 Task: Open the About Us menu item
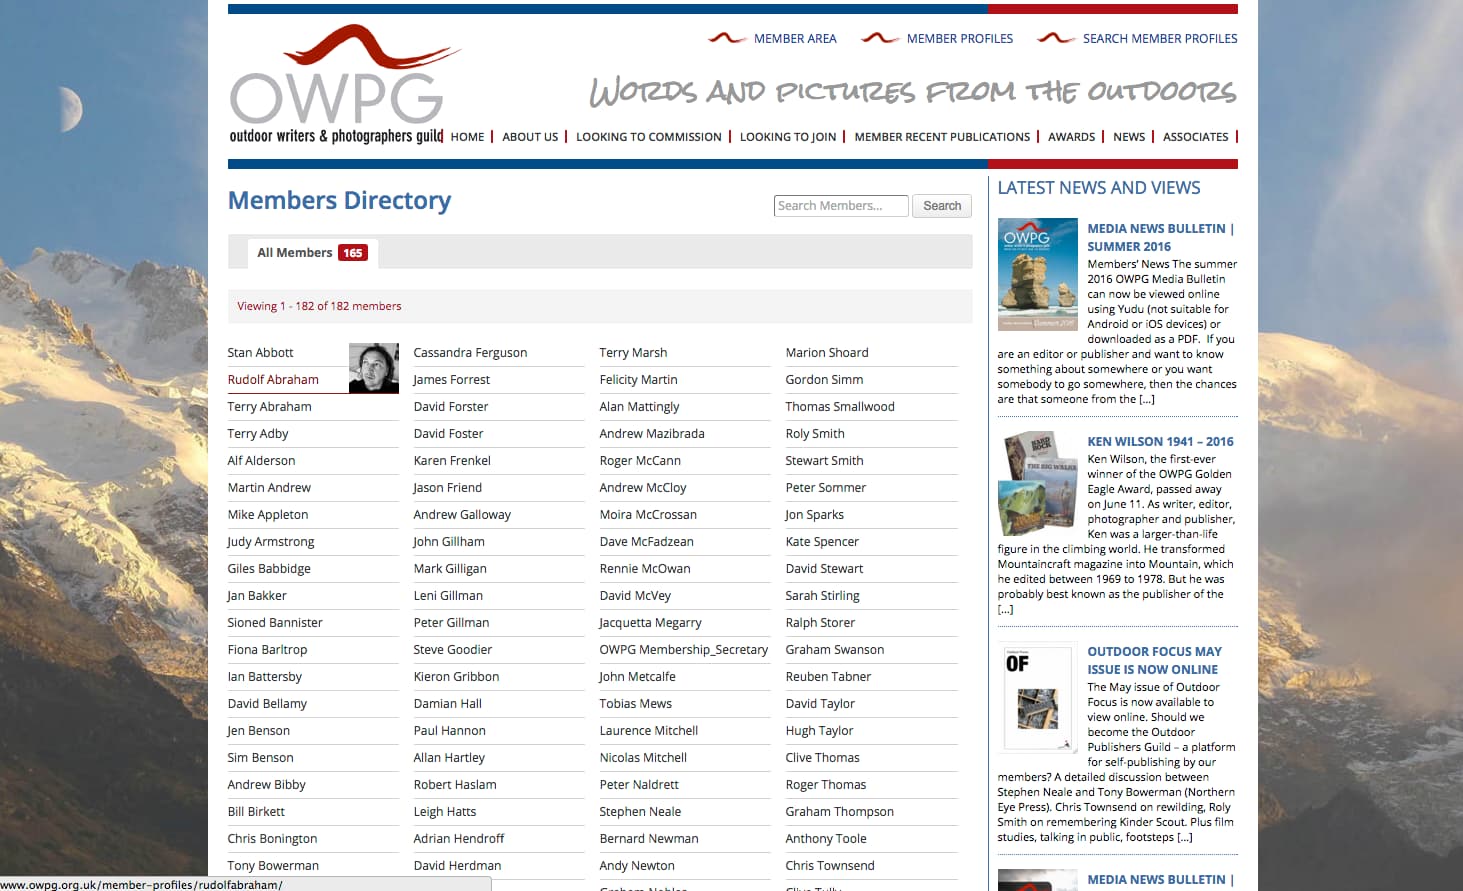click(530, 137)
